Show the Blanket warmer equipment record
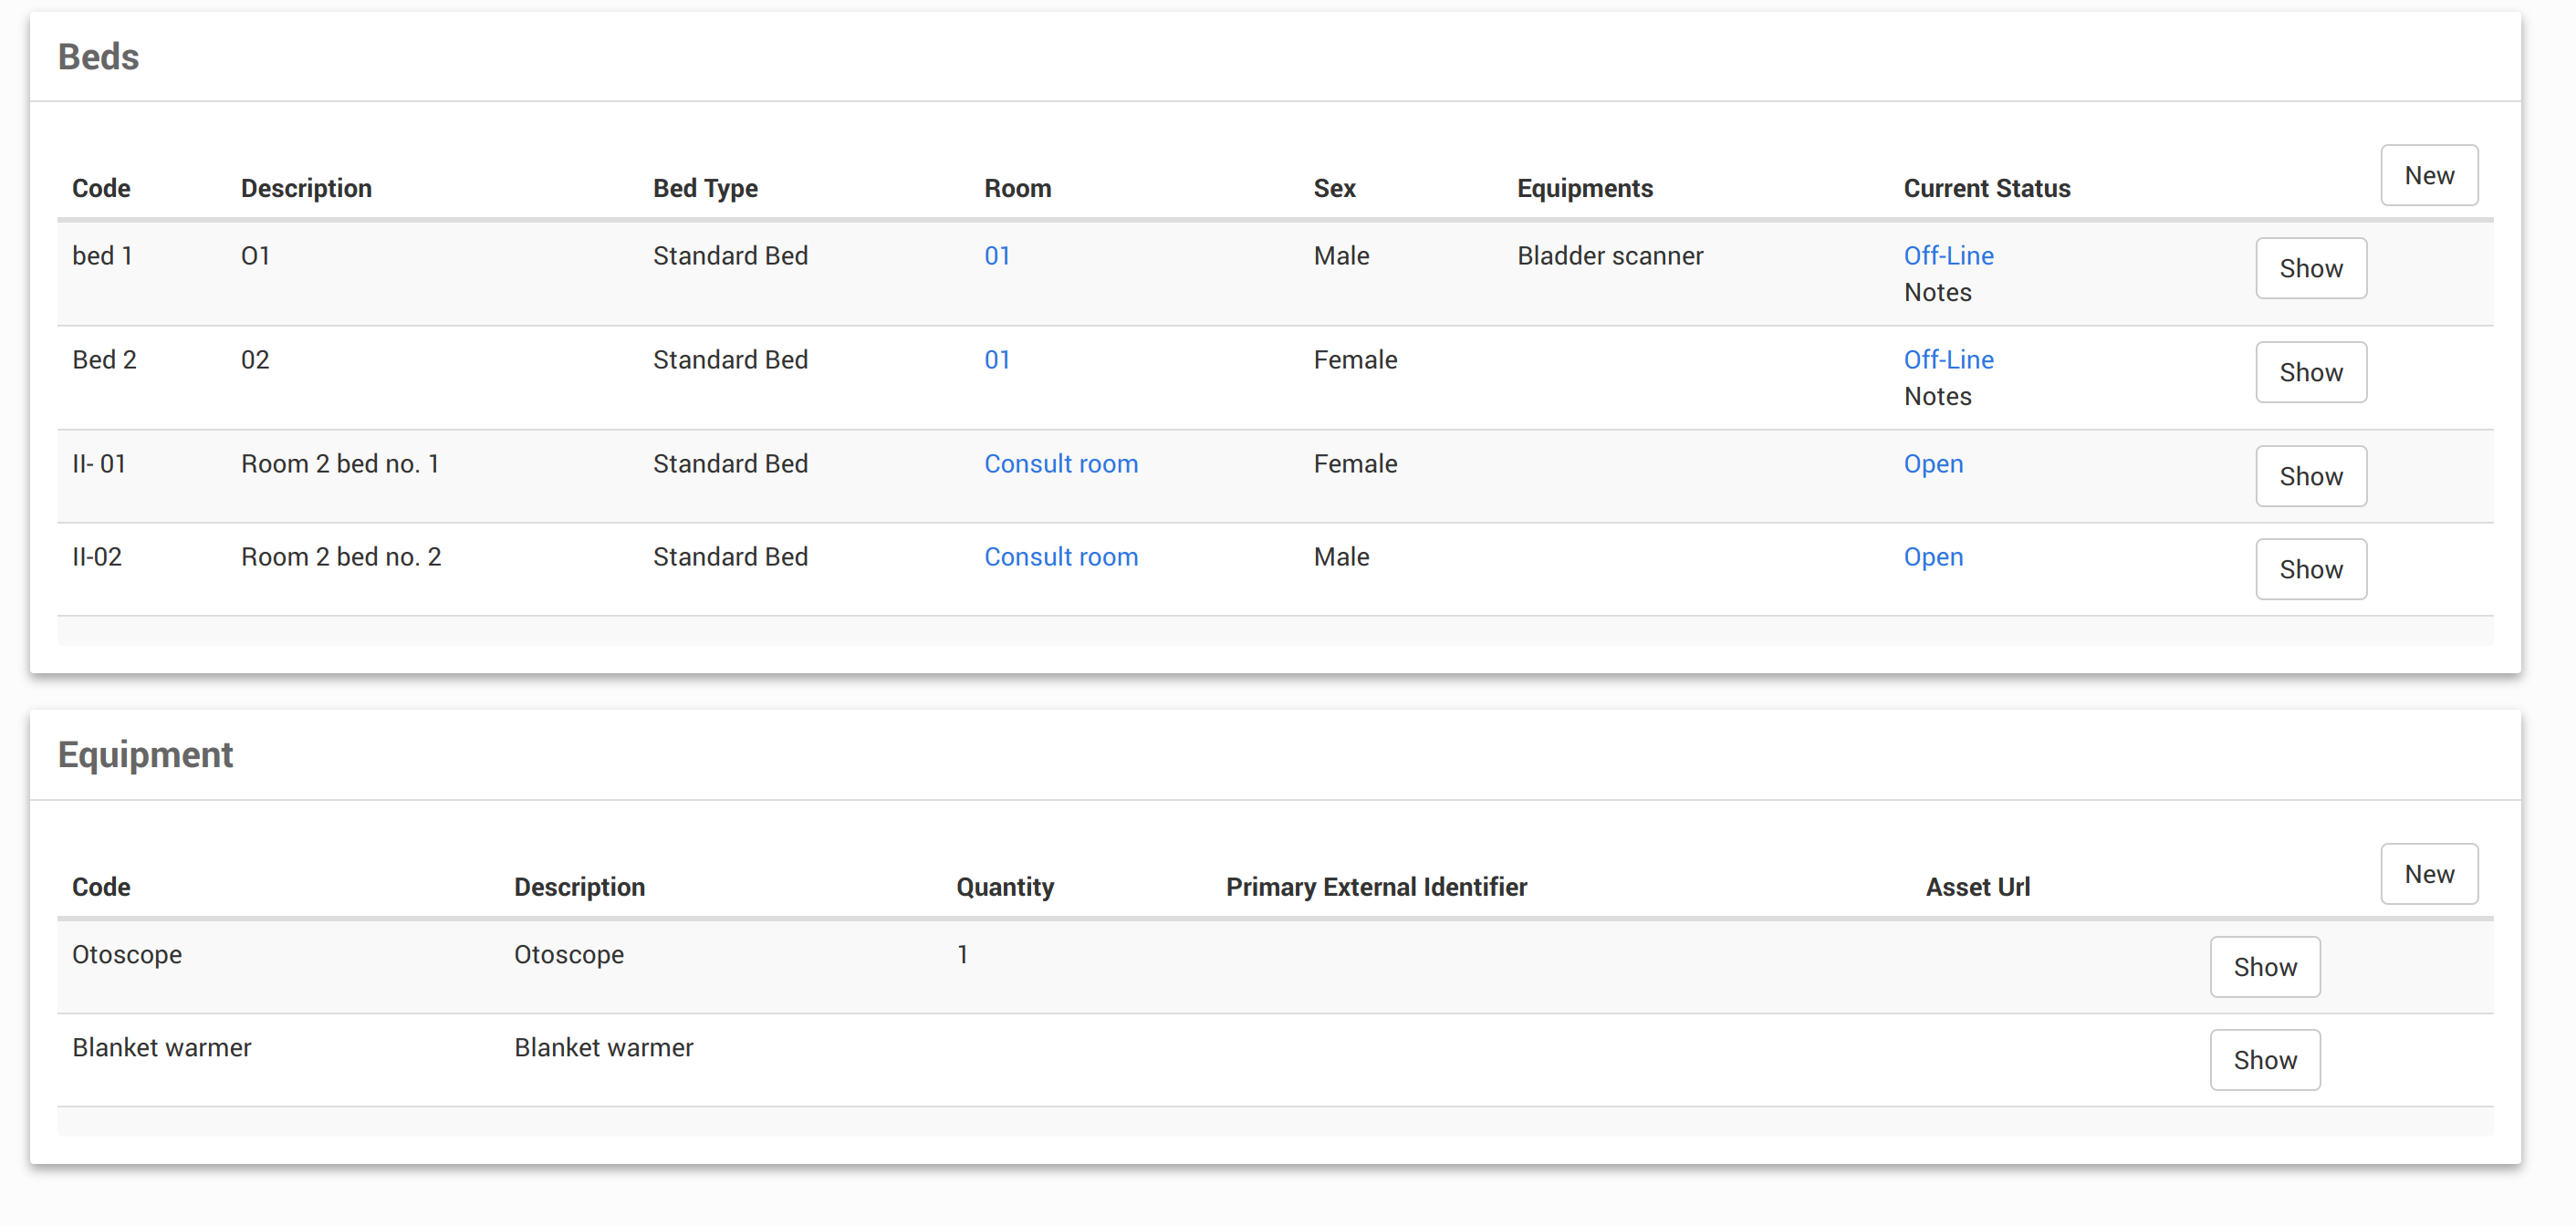The height and width of the screenshot is (1226, 2576). (x=2264, y=1059)
